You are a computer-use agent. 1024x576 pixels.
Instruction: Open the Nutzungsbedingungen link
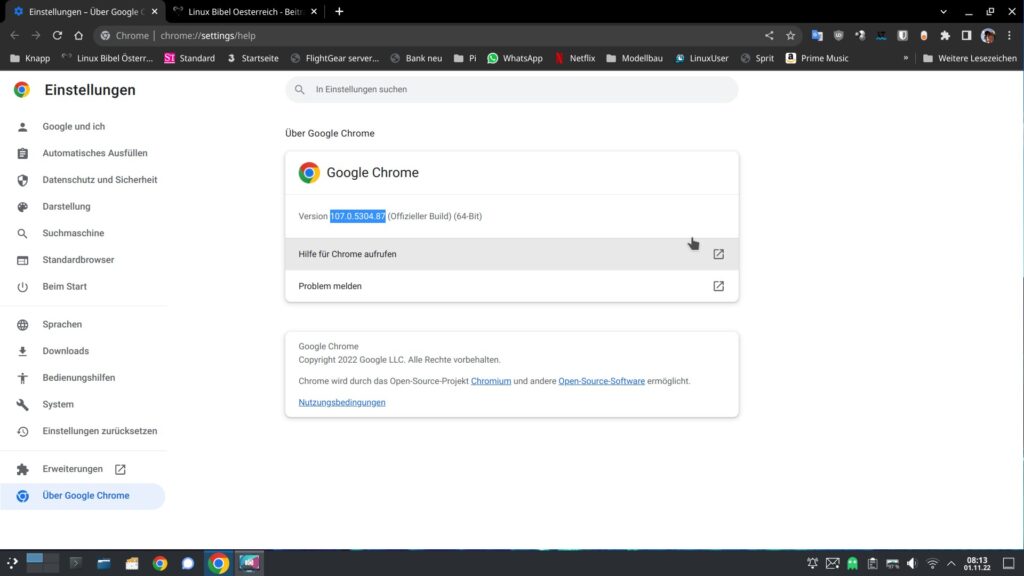pos(342,403)
